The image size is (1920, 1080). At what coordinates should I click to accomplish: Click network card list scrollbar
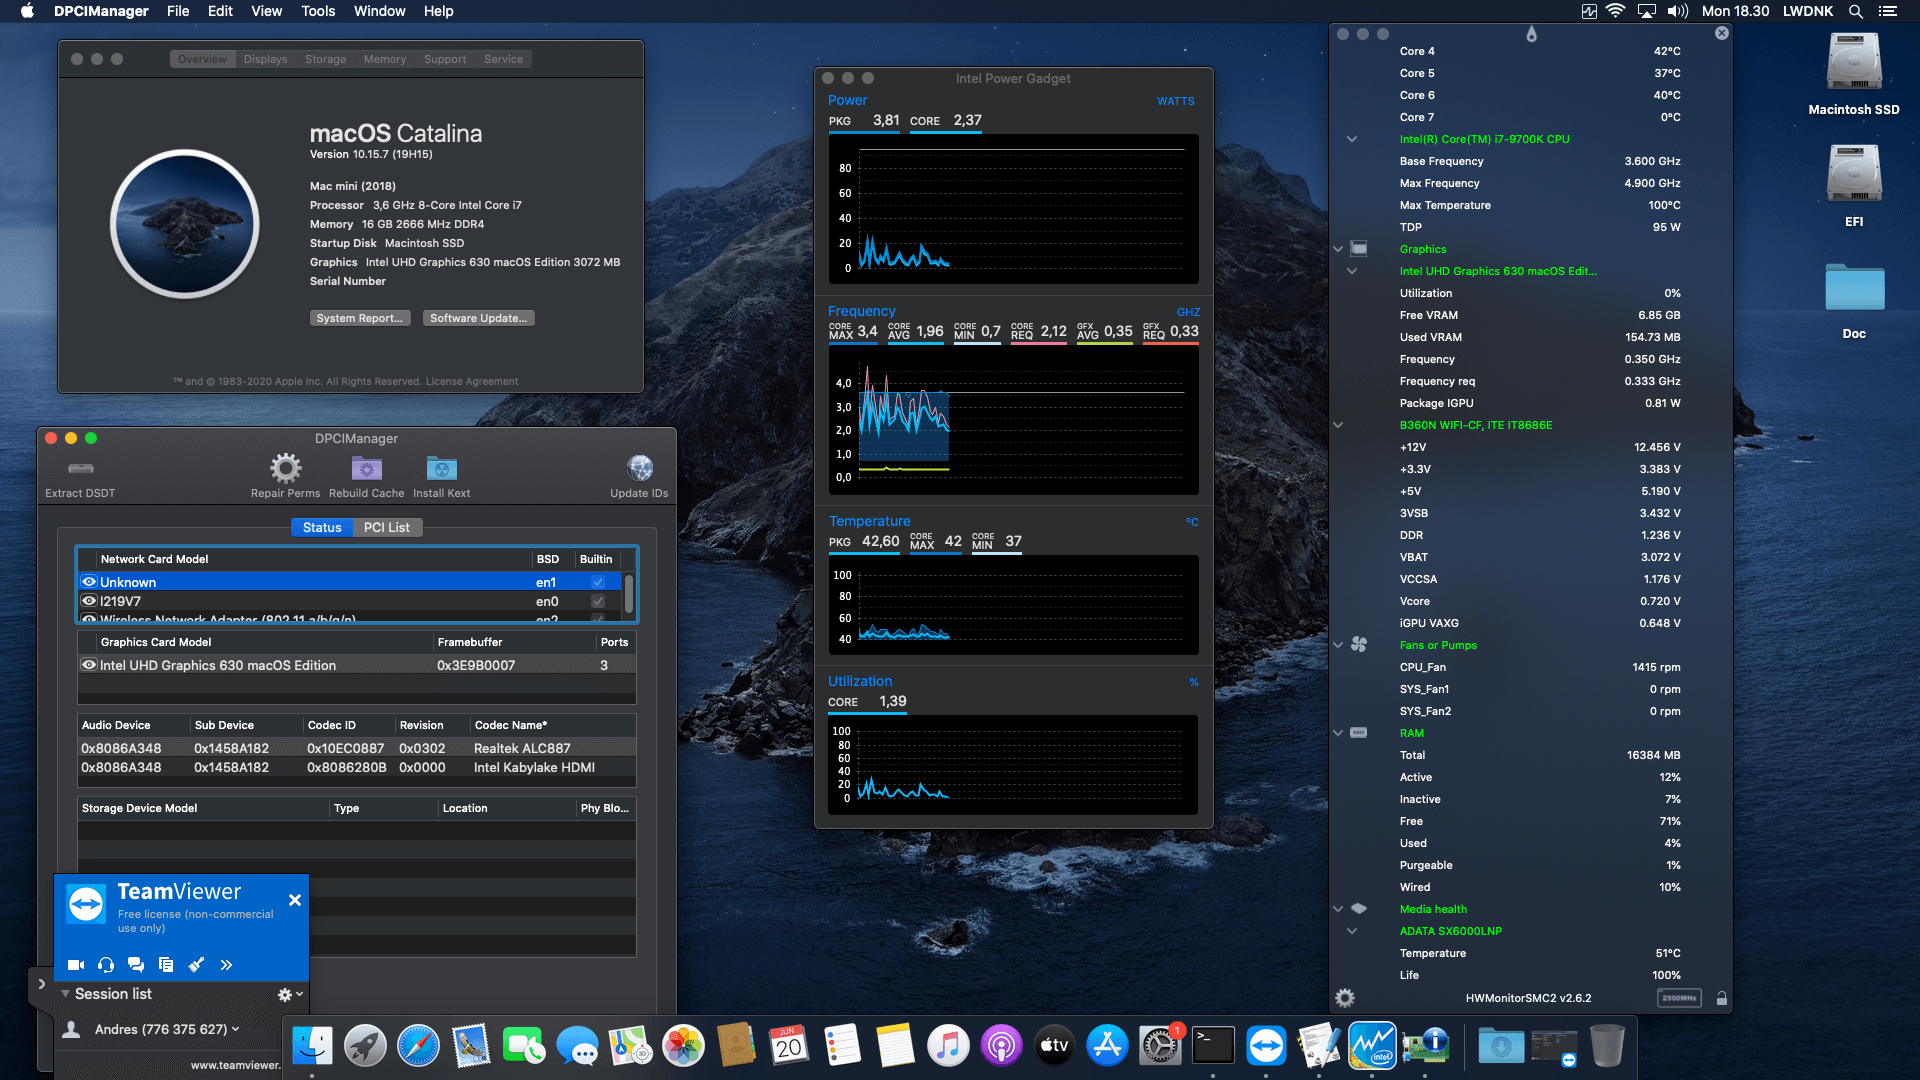tap(629, 592)
